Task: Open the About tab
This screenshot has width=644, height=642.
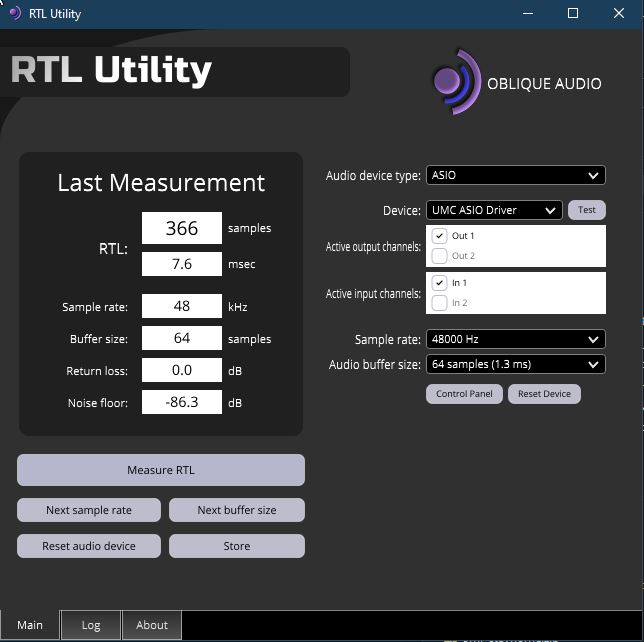Action: click(152, 625)
